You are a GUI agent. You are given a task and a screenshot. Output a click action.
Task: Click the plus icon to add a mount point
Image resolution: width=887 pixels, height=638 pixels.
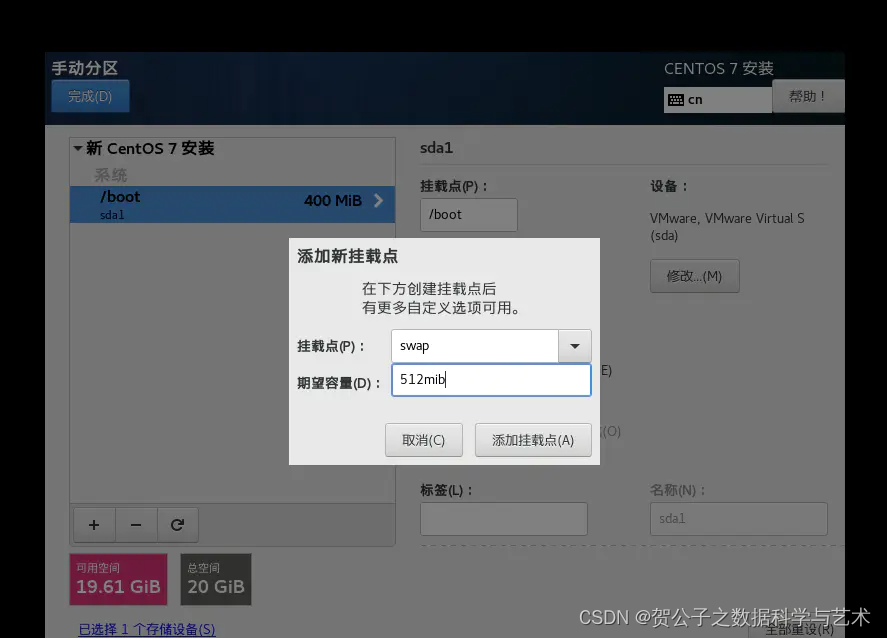pos(94,525)
